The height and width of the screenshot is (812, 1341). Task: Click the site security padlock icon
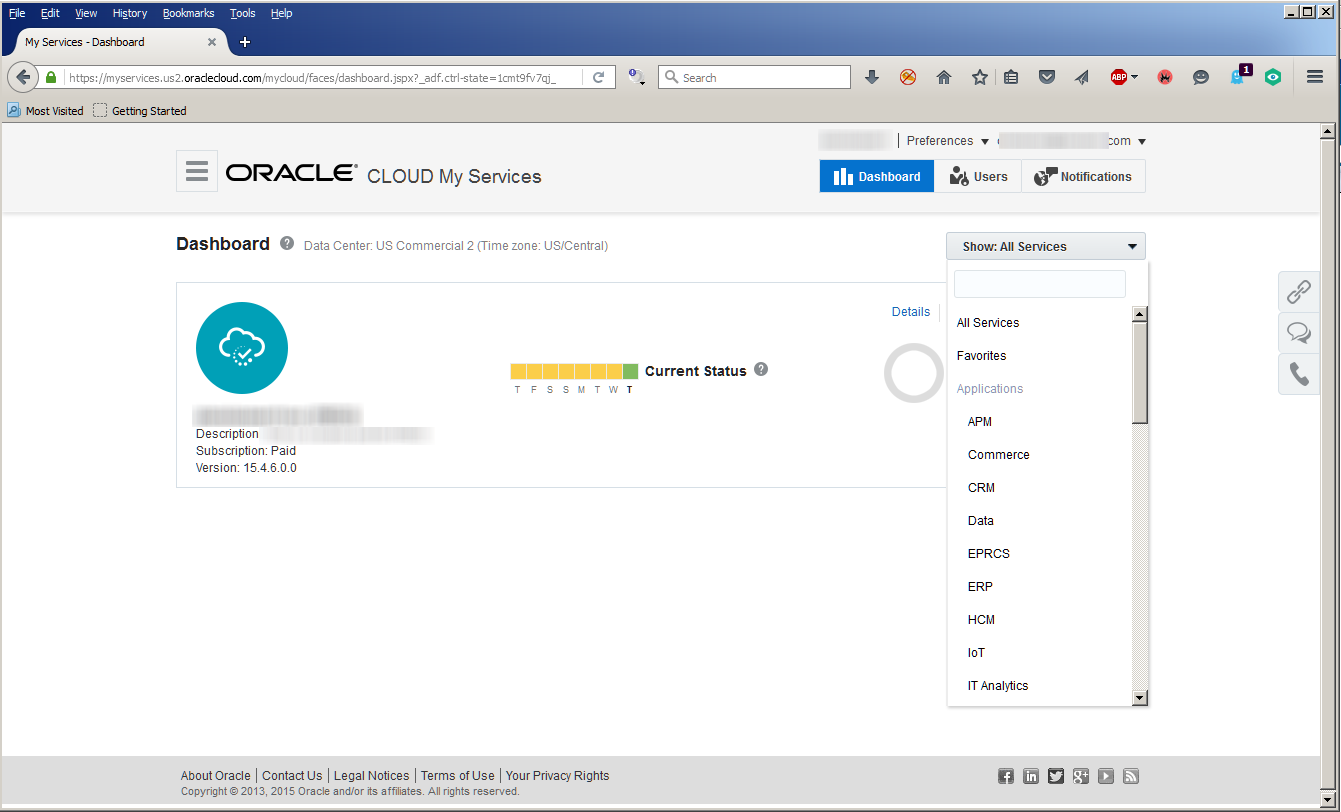tap(51, 77)
